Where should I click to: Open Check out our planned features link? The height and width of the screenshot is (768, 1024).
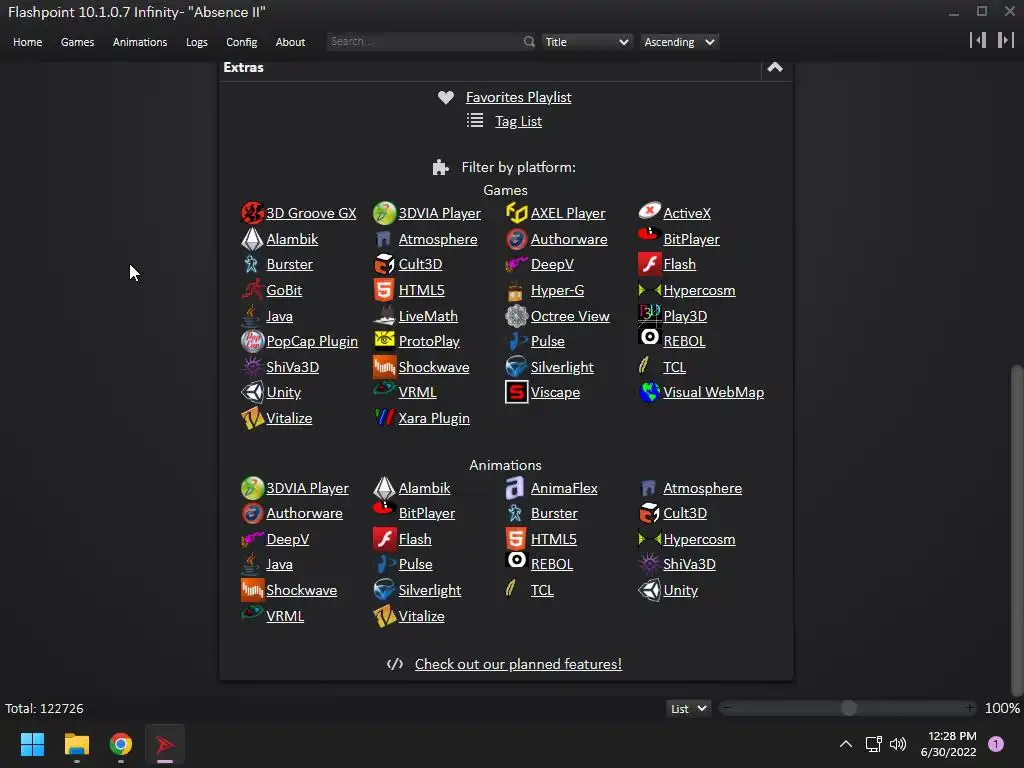[518, 664]
